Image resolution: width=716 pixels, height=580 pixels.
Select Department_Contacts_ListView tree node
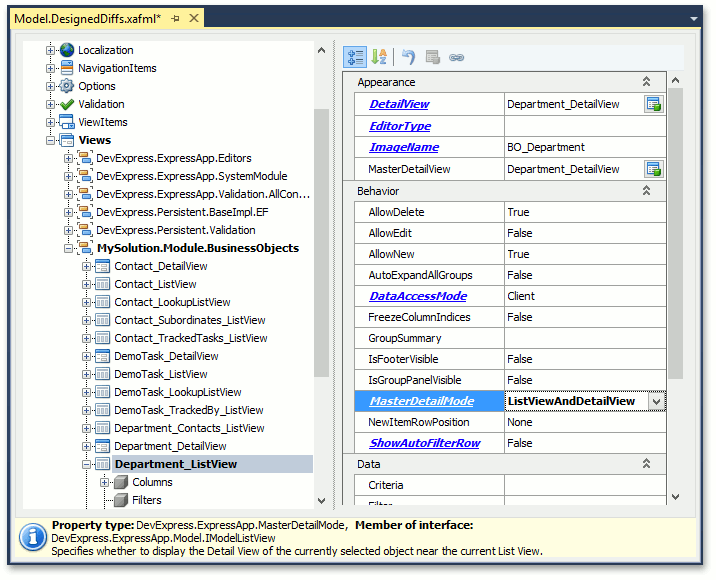pyautogui.click(x=189, y=428)
